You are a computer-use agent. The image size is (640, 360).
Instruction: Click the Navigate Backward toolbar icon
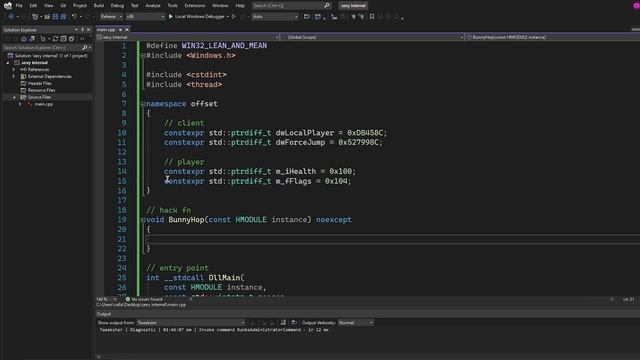11,17
